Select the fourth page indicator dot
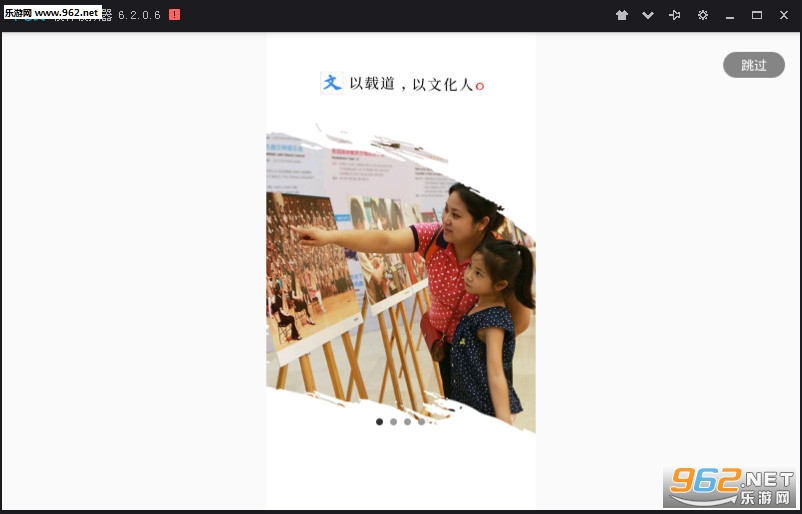 421,422
